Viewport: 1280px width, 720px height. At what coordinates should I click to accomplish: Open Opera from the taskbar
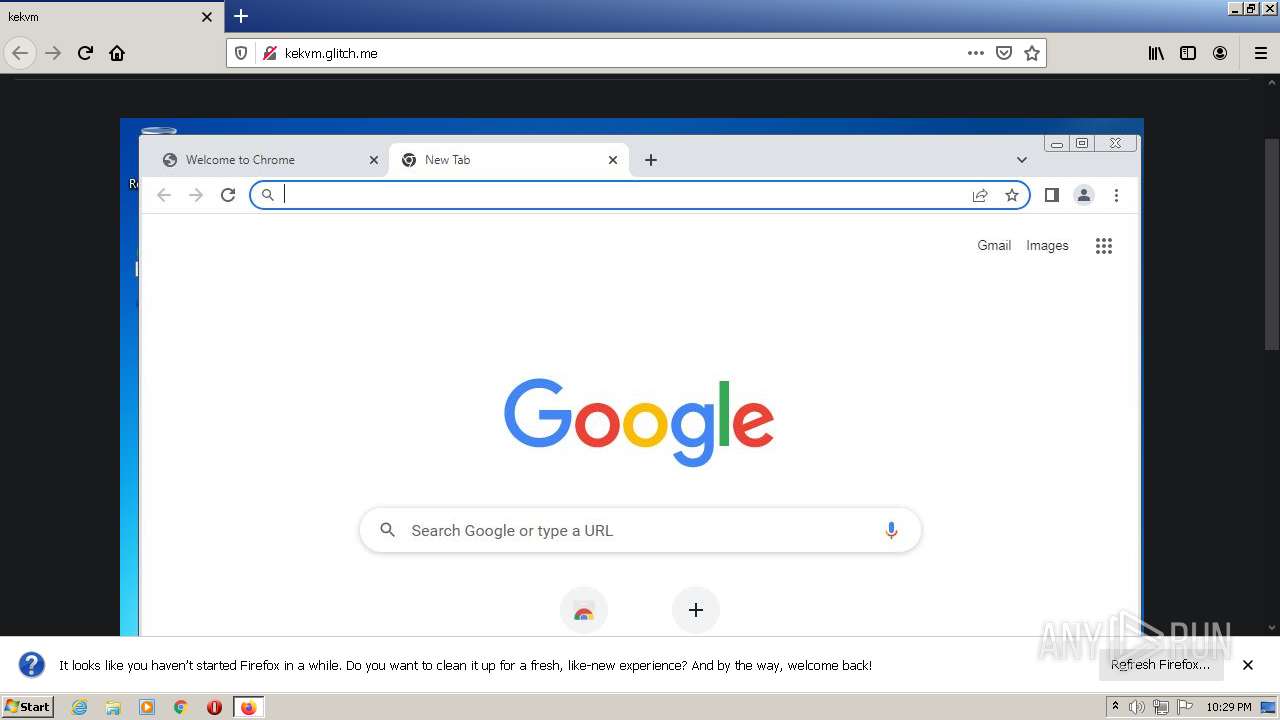pos(214,707)
